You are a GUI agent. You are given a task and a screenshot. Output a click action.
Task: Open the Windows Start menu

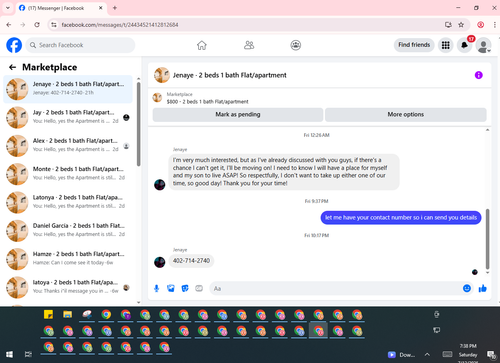click(9, 354)
